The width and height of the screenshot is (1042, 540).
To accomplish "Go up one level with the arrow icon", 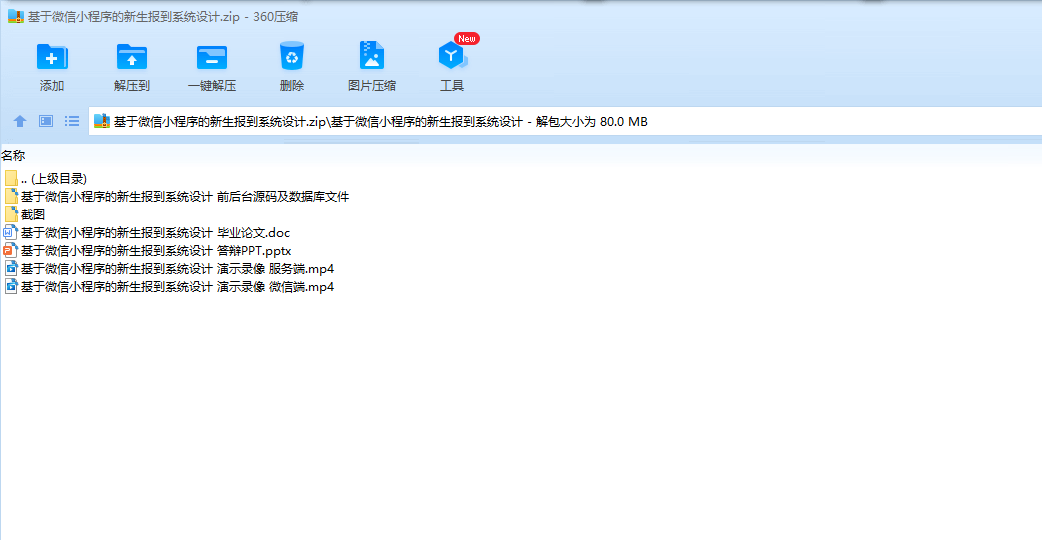I will pyautogui.click(x=20, y=121).
